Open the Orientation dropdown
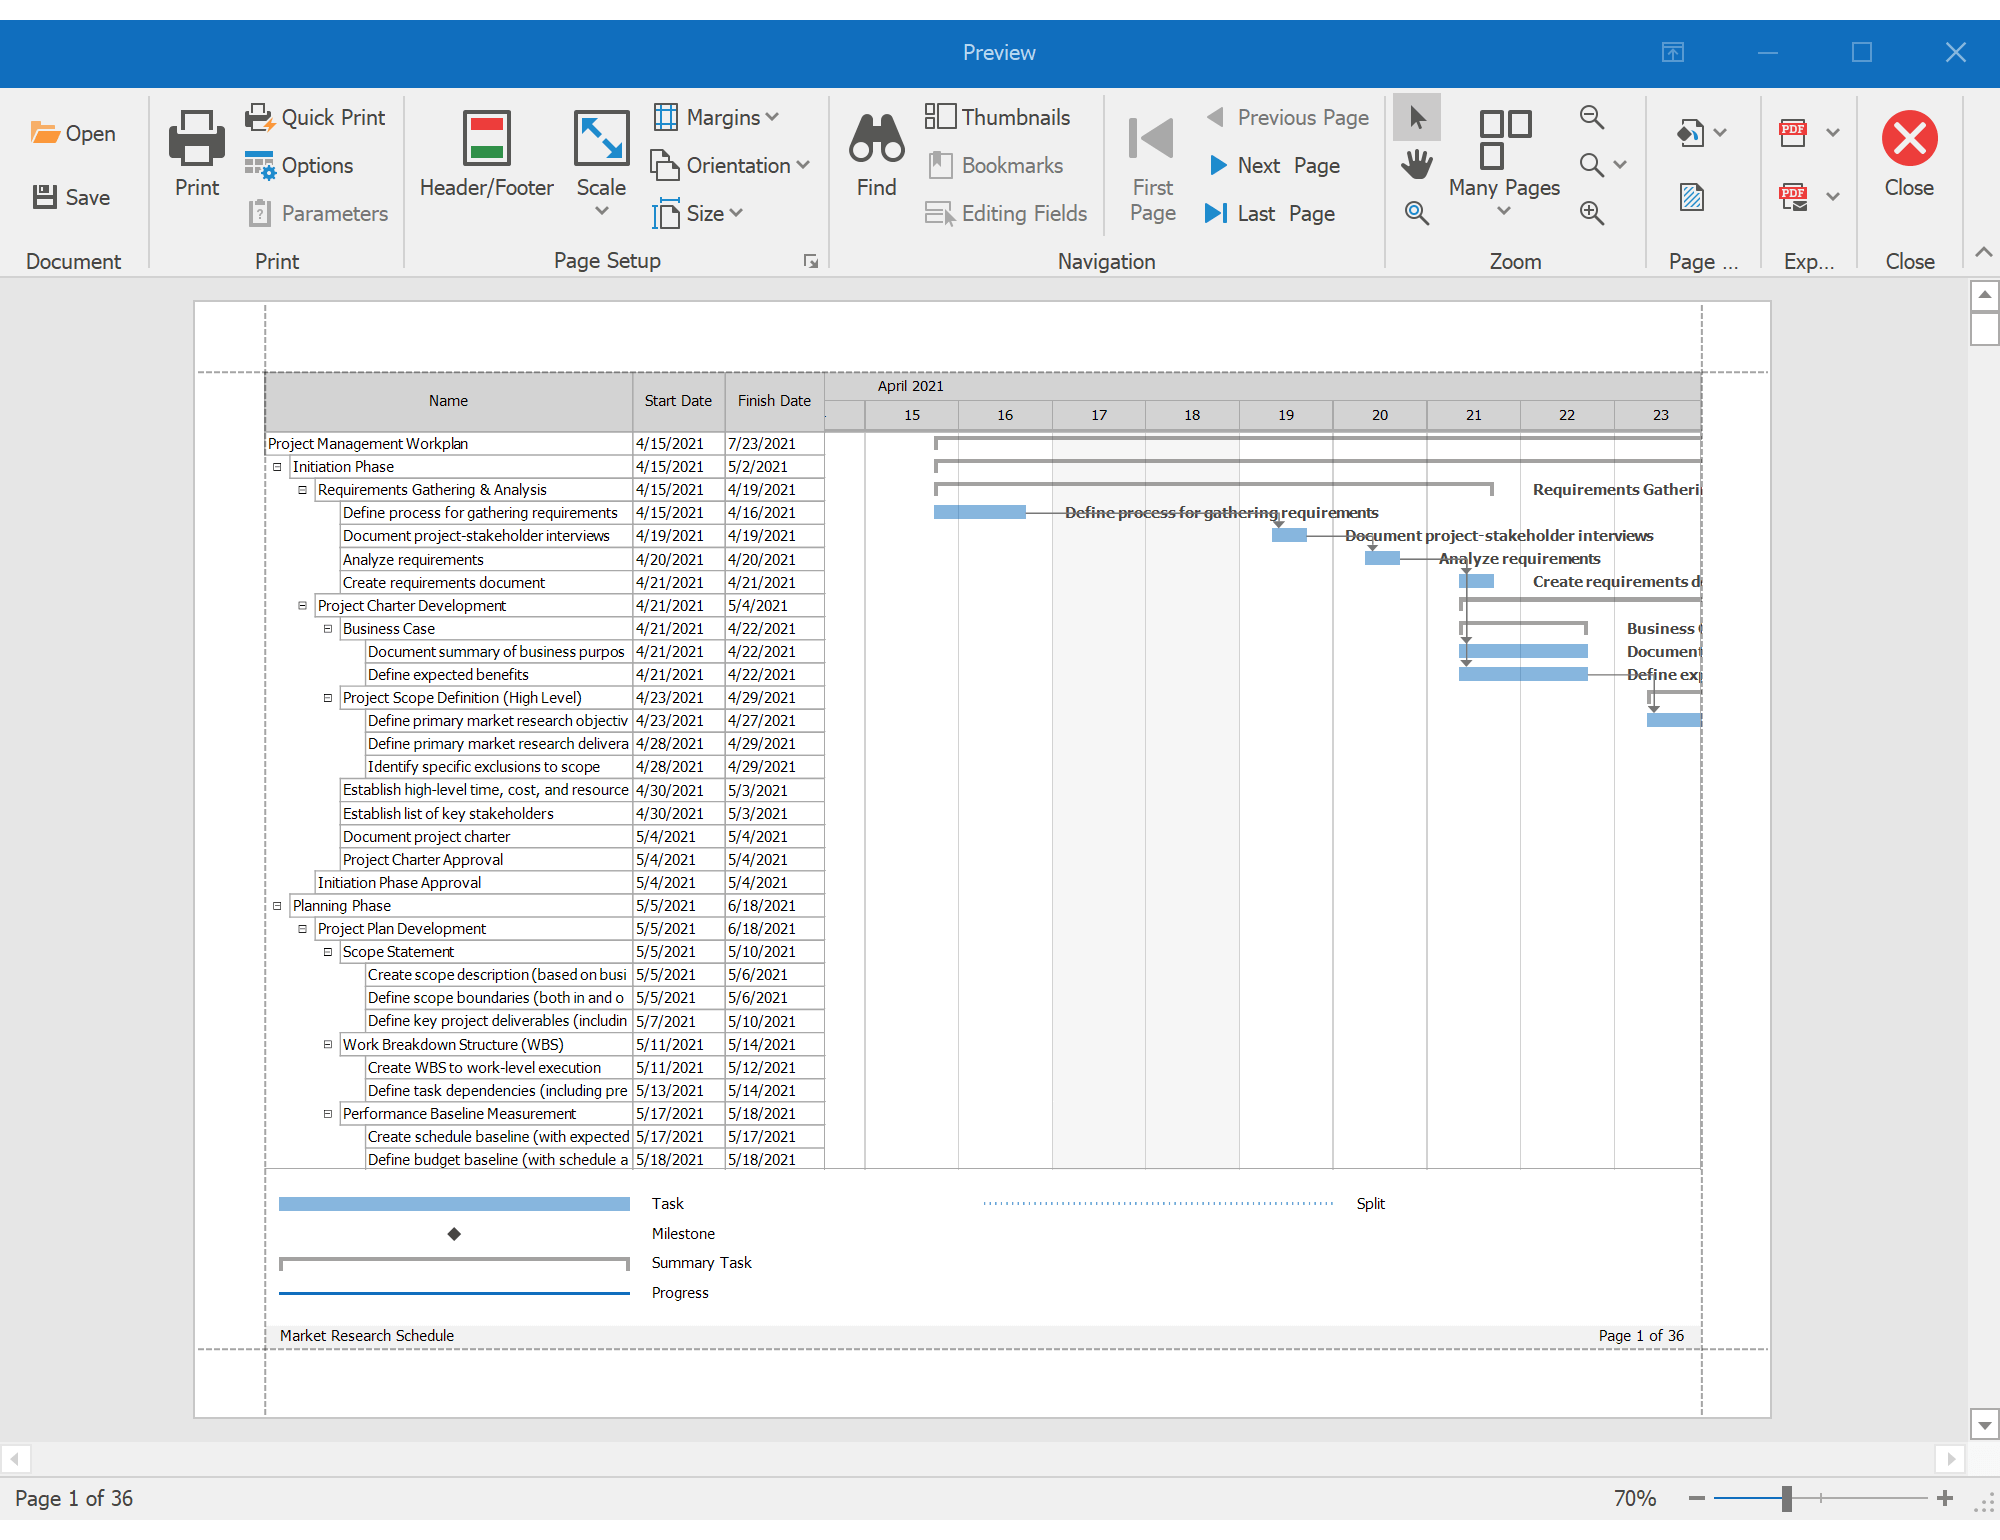The height and width of the screenshot is (1540, 2000). 731,165
